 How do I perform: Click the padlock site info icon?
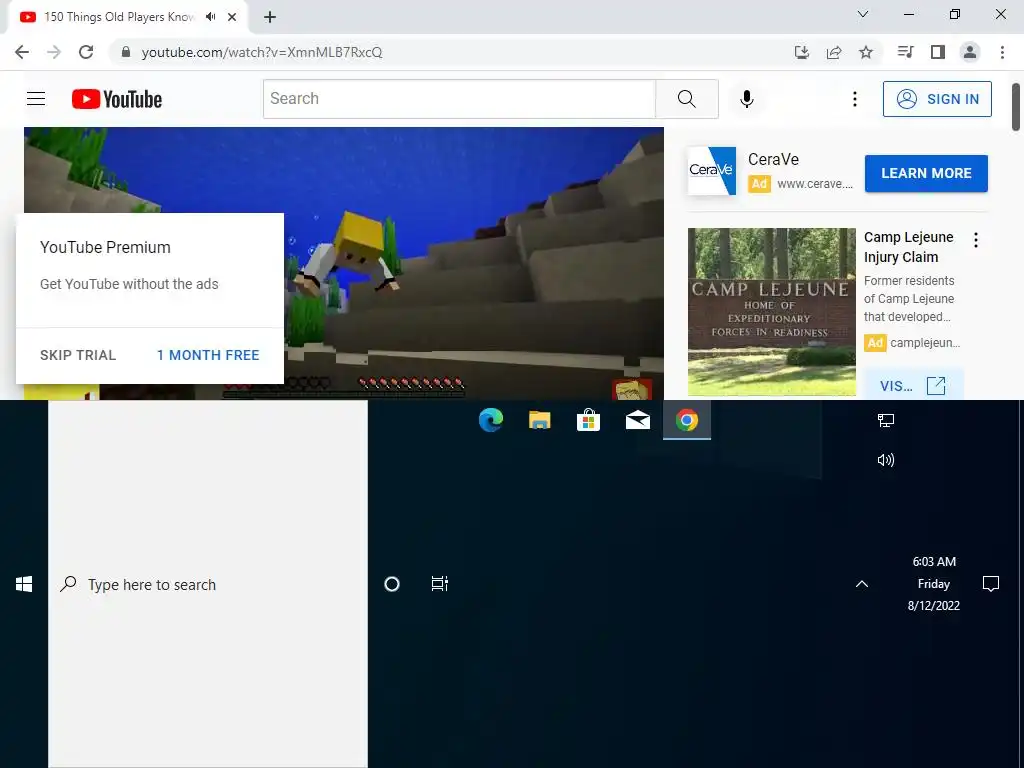[x=126, y=52]
